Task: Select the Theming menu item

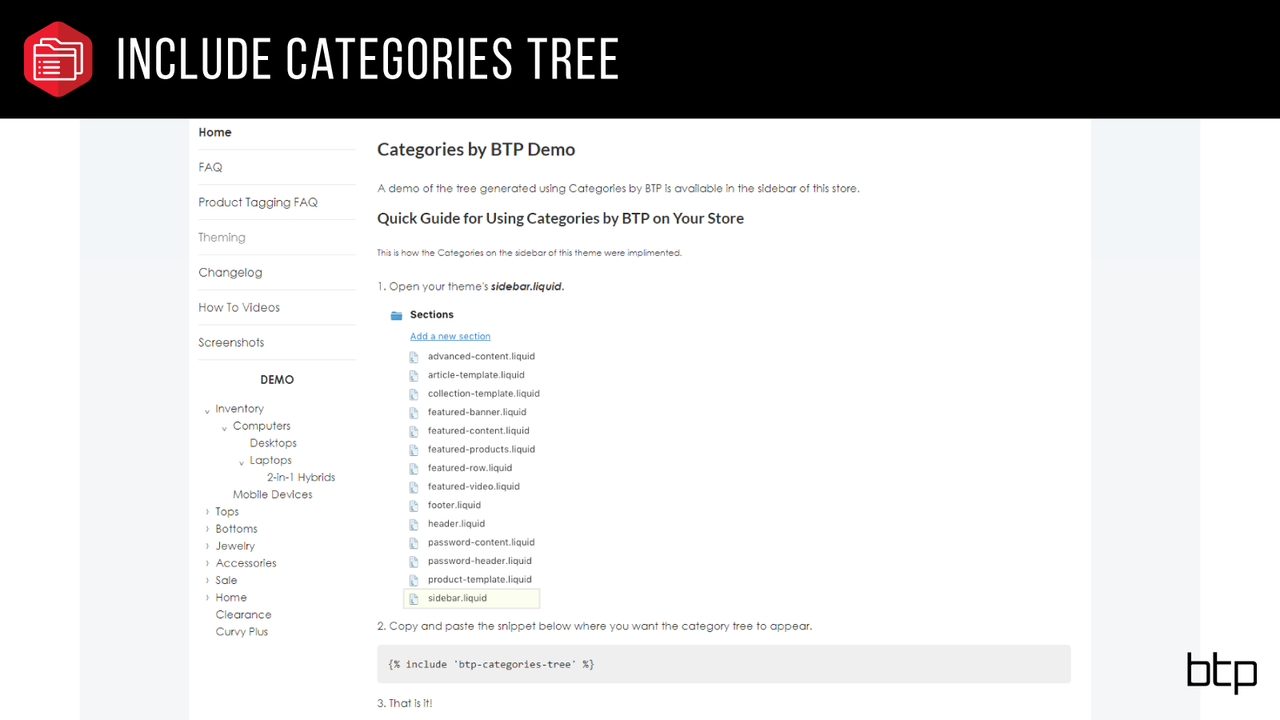Action: (x=221, y=237)
